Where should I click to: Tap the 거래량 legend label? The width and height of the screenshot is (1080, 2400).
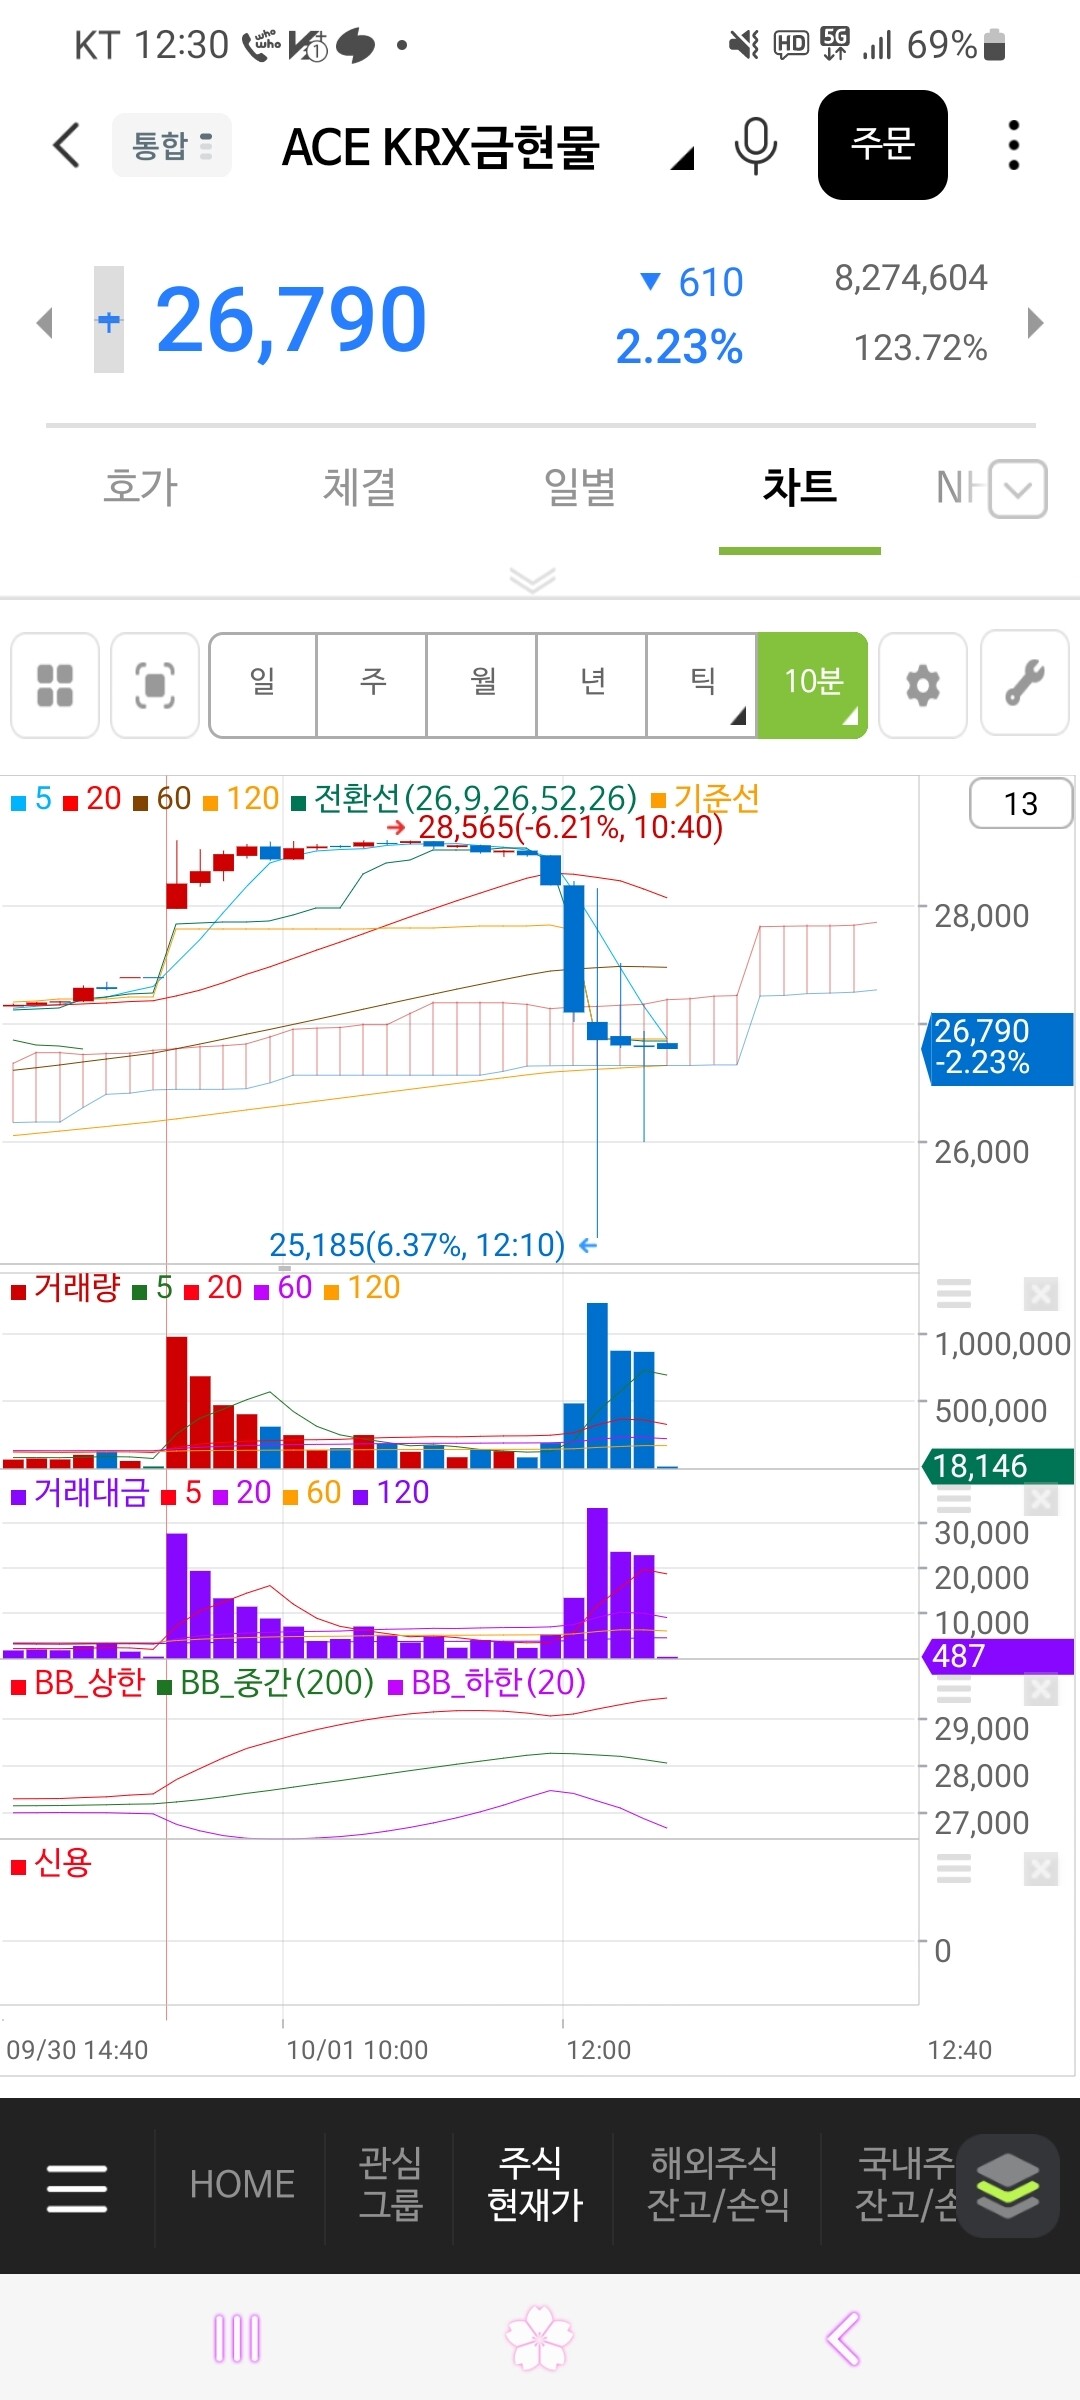[x=66, y=1287]
